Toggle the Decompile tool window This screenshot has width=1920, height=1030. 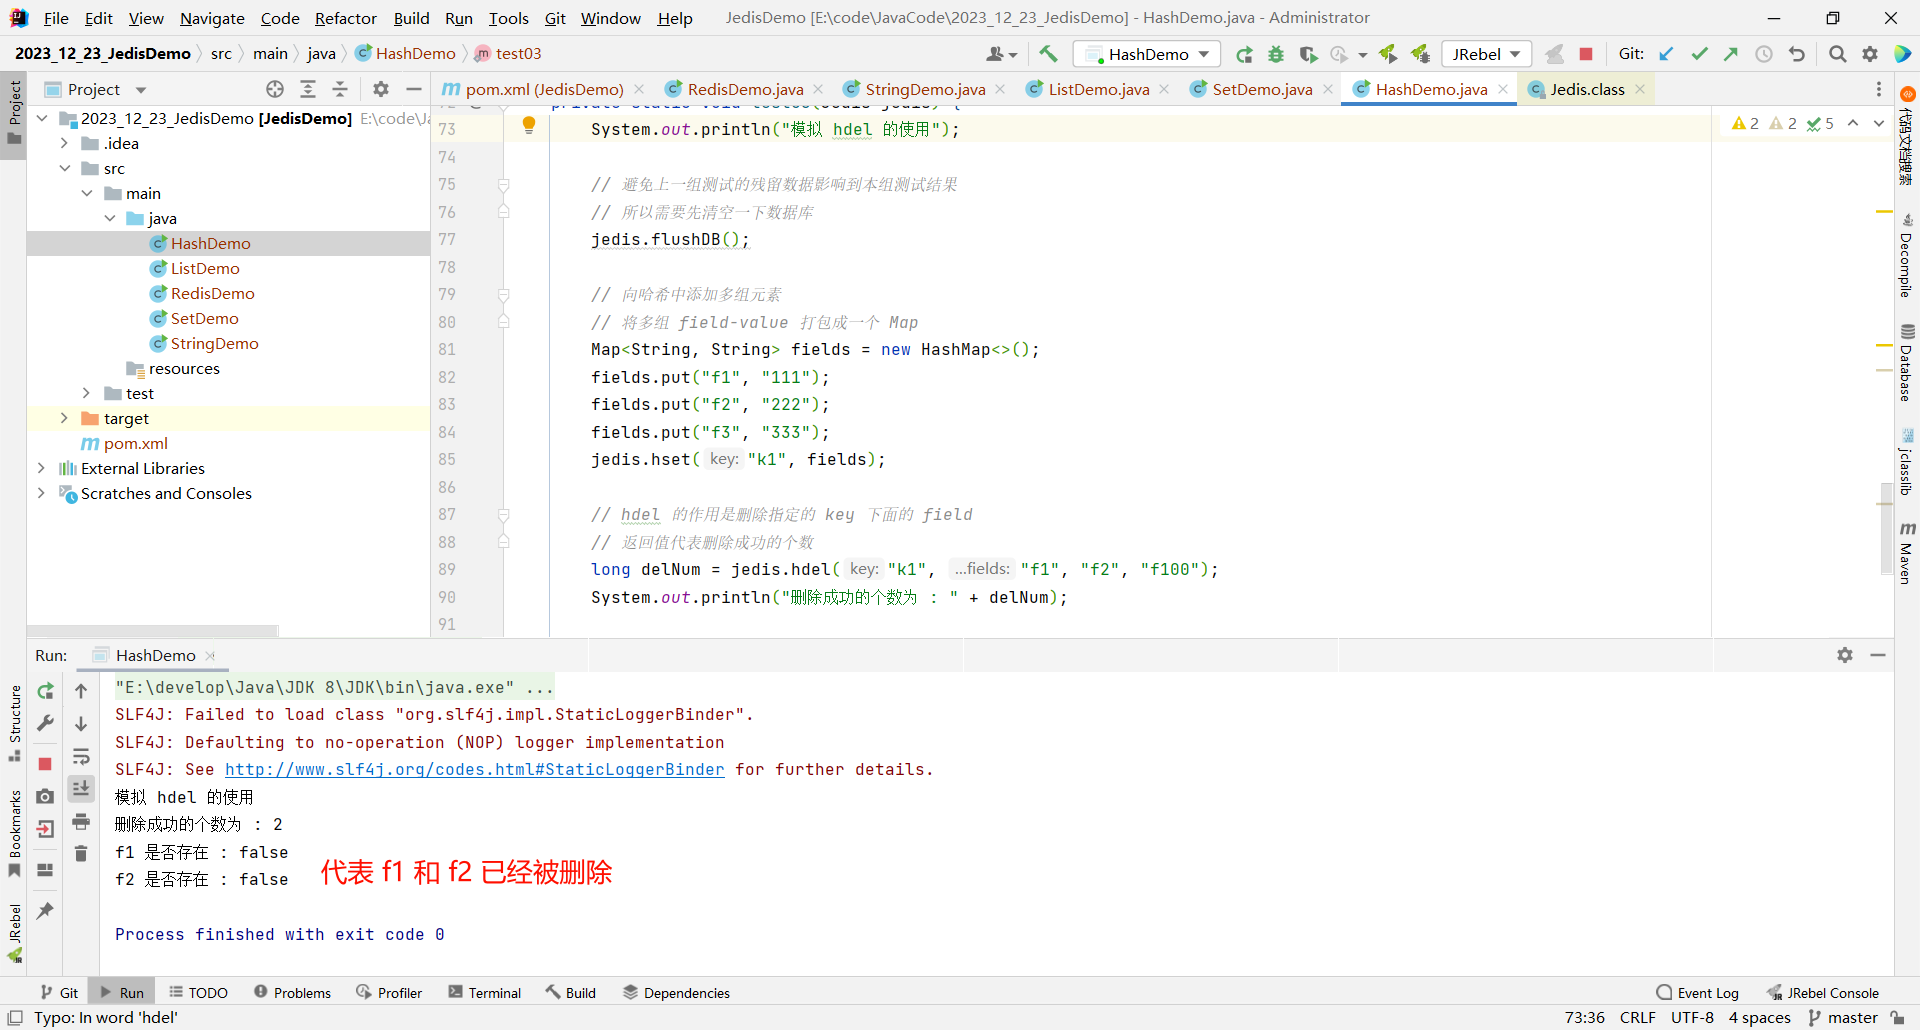point(1906,255)
